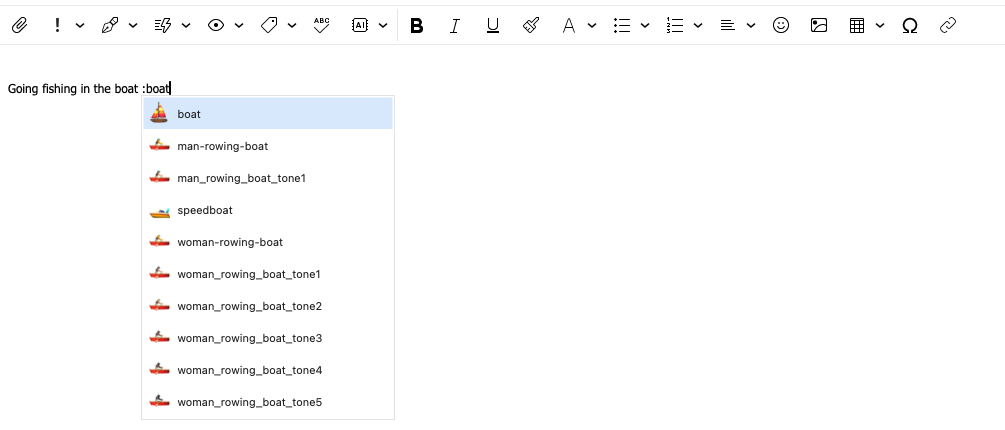
Task: Open the emoji picker smiley icon
Action: [x=781, y=26]
